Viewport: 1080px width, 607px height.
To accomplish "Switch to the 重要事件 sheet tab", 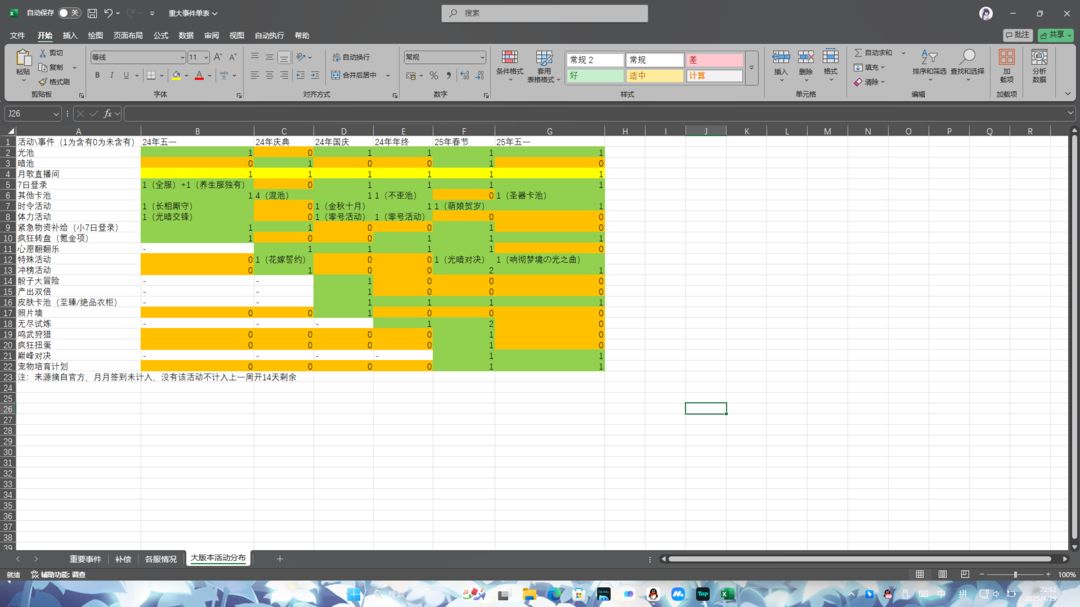I will pyautogui.click(x=85, y=559).
